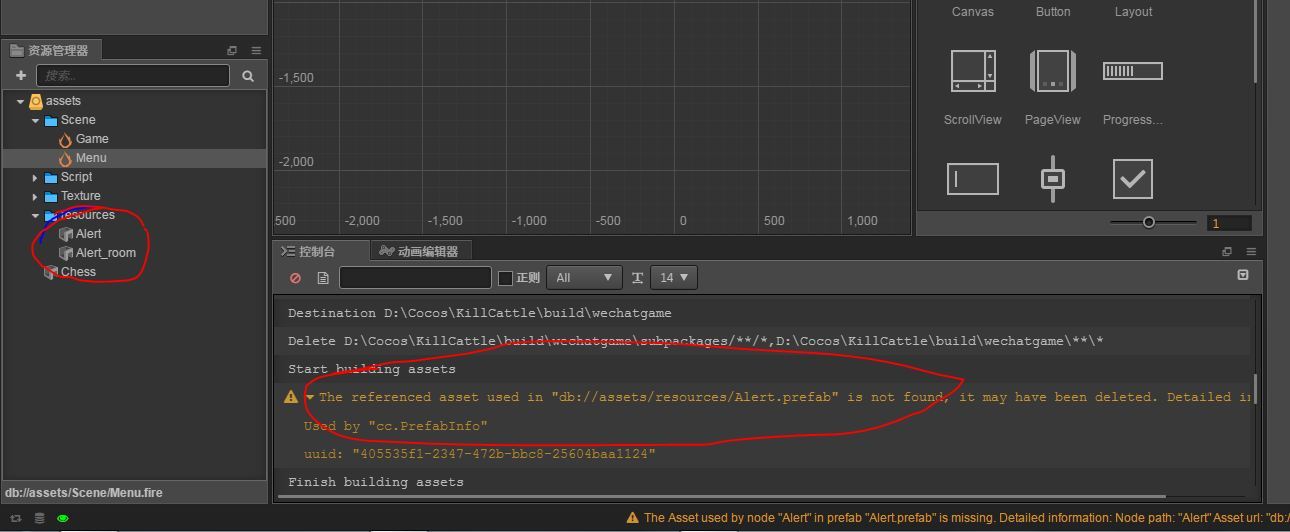Click the green eye icon in the status bar
Image resolution: width=1290 pixels, height=532 pixels.
[x=63, y=518]
